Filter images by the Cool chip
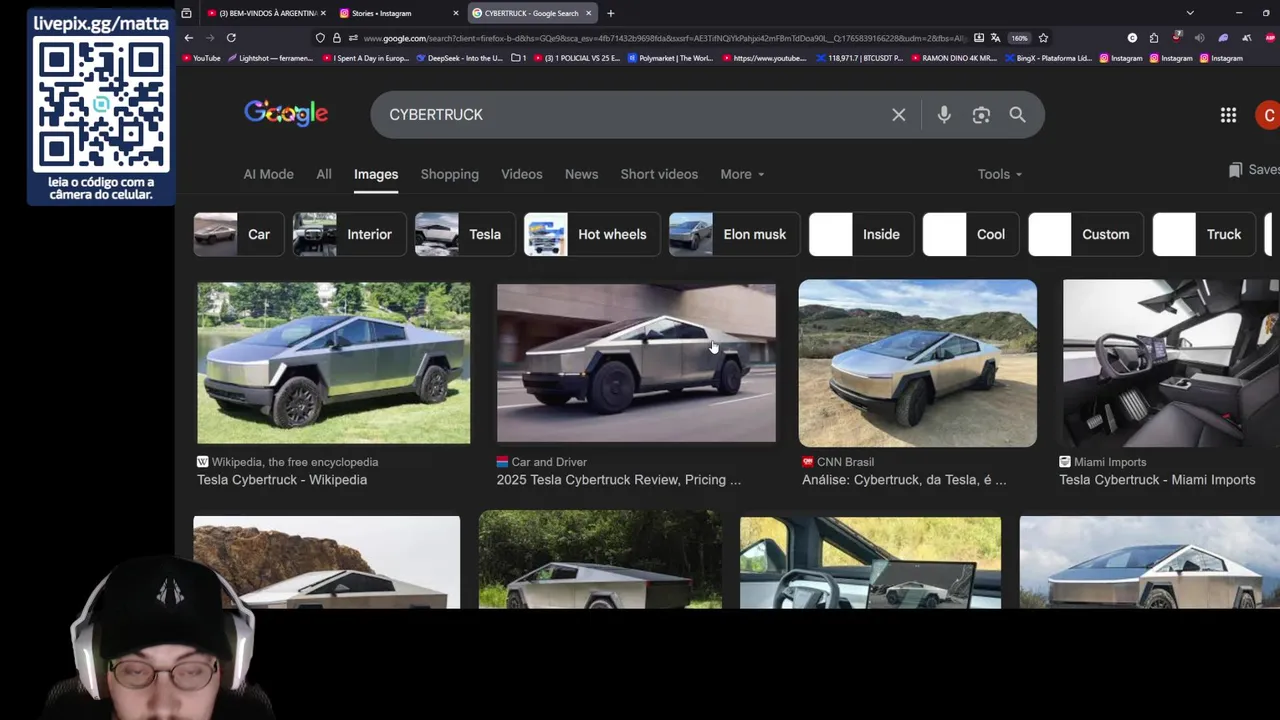This screenshot has width=1280, height=720. pos(971,234)
